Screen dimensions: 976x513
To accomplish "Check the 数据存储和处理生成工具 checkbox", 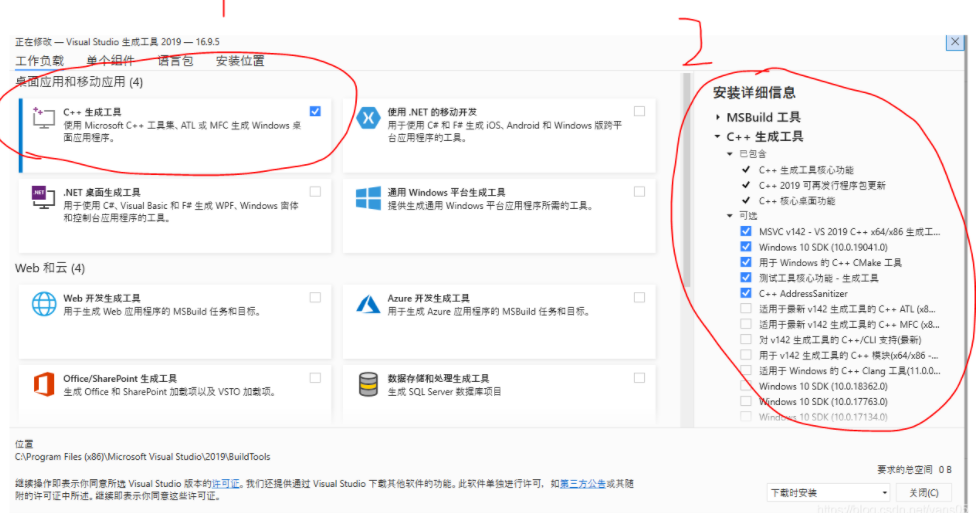I will (x=639, y=378).
